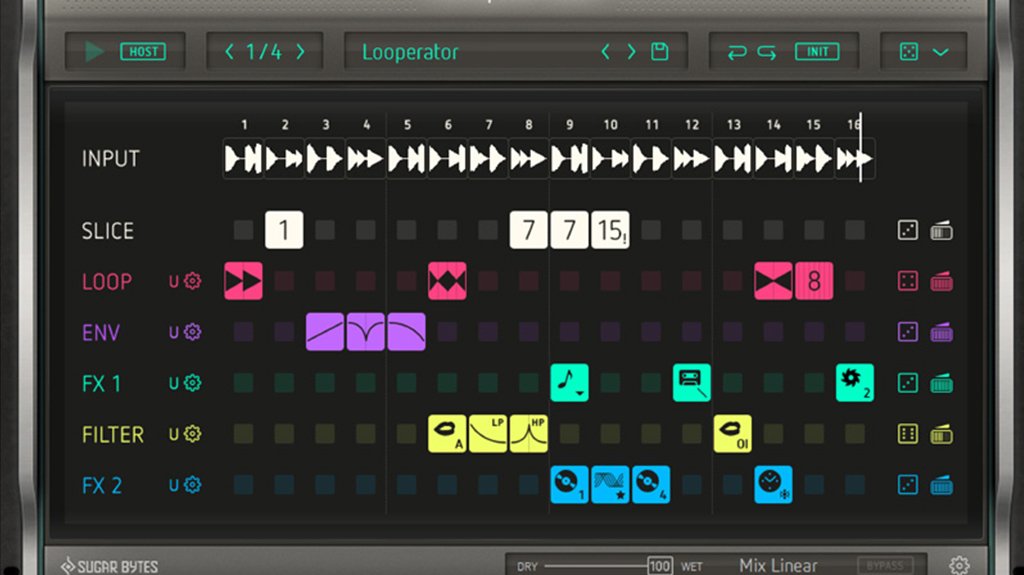
Task: Open FILTER row settings gear
Action: (x=192, y=434)
